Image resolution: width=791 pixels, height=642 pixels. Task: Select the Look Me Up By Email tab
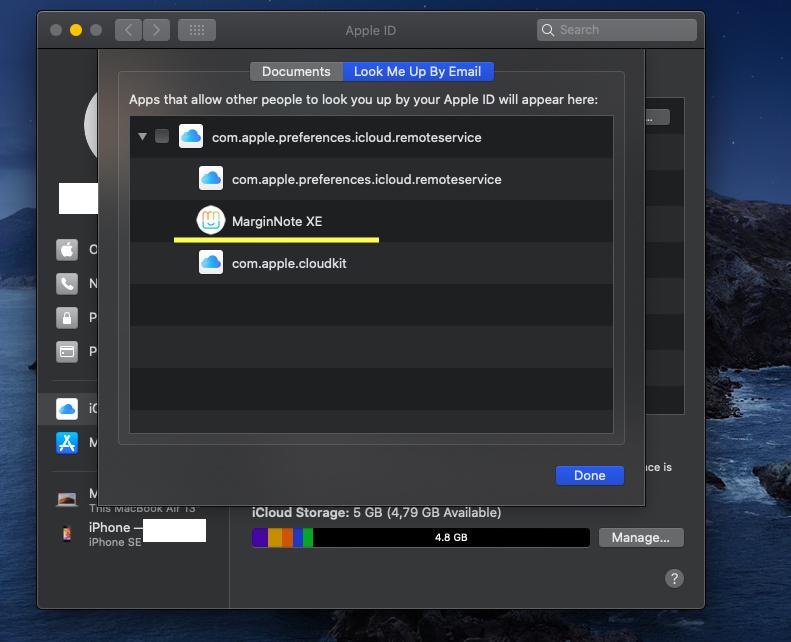click(x=418, y=72)
